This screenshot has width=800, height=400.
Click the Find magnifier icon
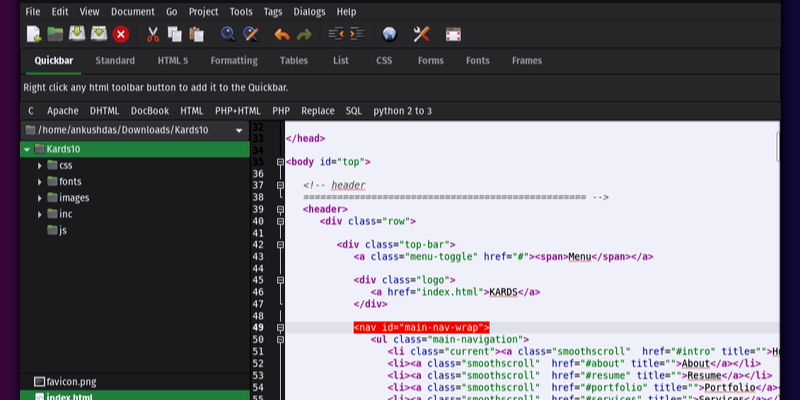pyautogui.click(x=228, y=34)
